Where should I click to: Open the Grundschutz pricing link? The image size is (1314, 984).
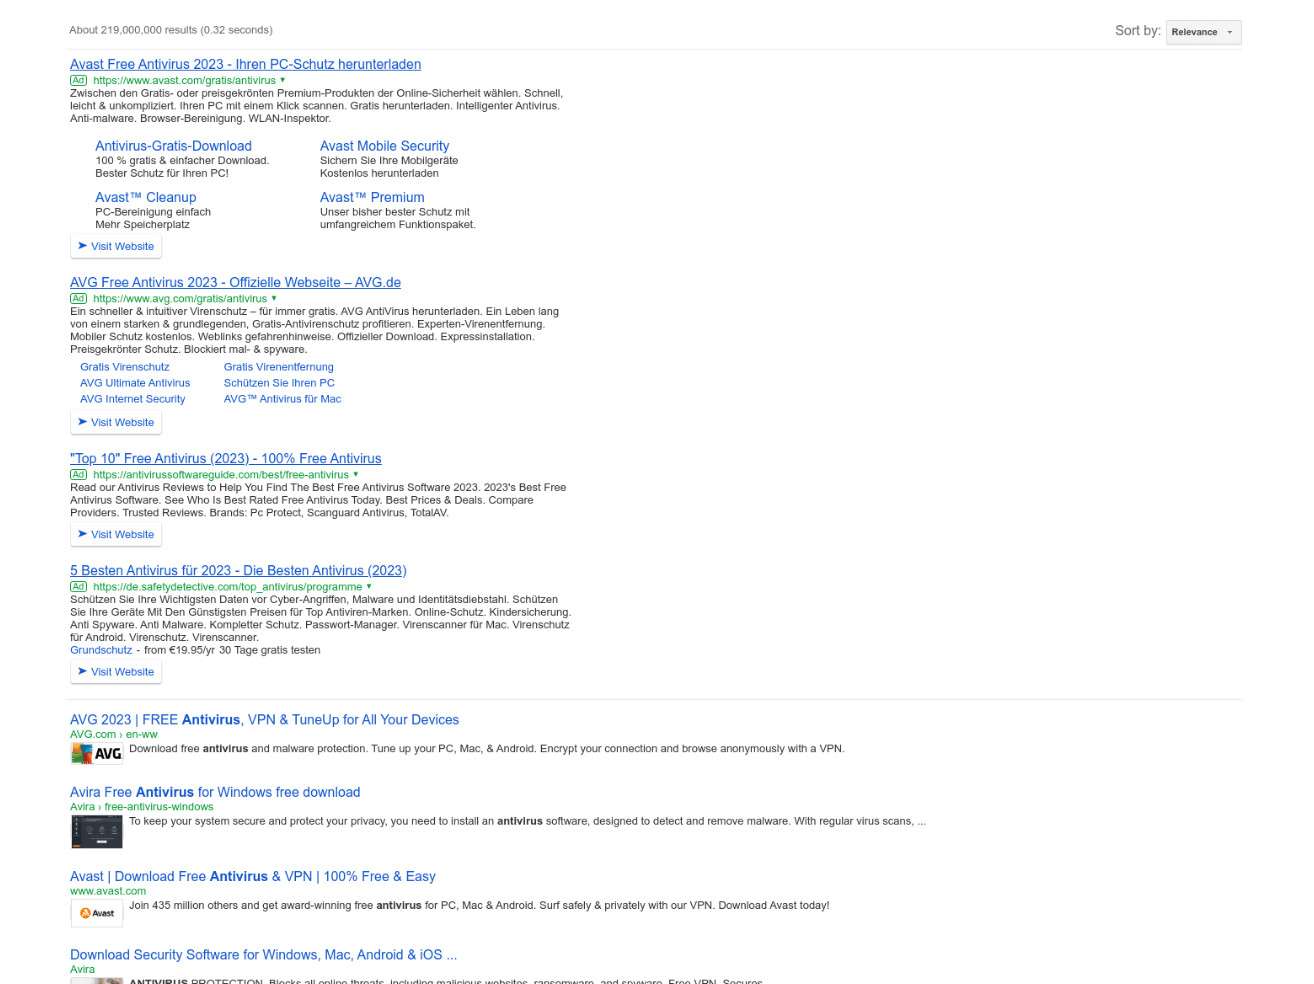coord(101,649)
